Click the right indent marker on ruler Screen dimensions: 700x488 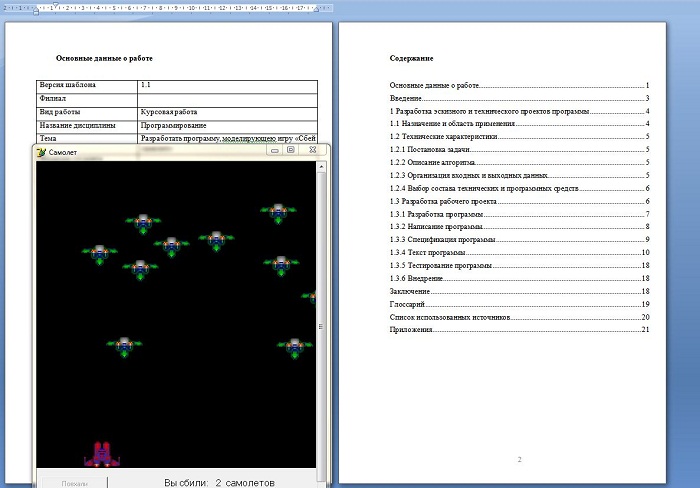316,9
